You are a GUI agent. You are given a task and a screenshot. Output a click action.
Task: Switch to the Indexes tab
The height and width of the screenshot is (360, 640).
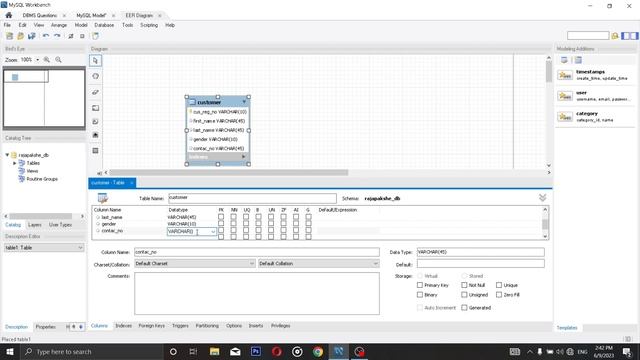click(123, 326)
